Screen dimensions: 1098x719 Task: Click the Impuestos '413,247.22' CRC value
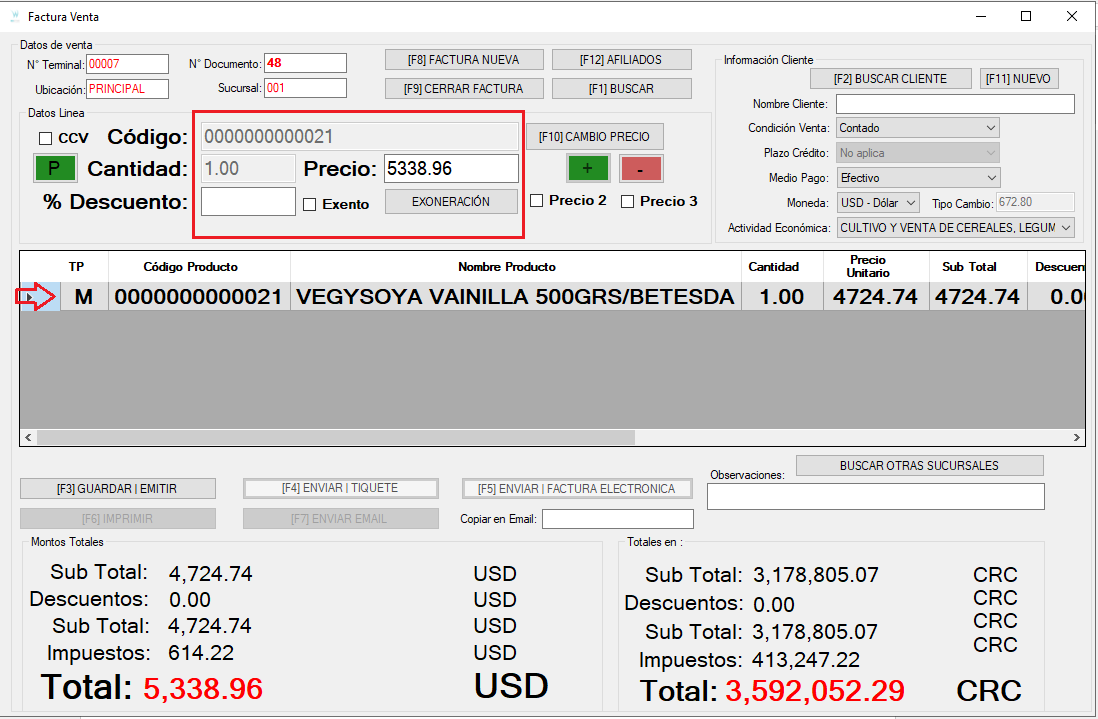point(806,660)
